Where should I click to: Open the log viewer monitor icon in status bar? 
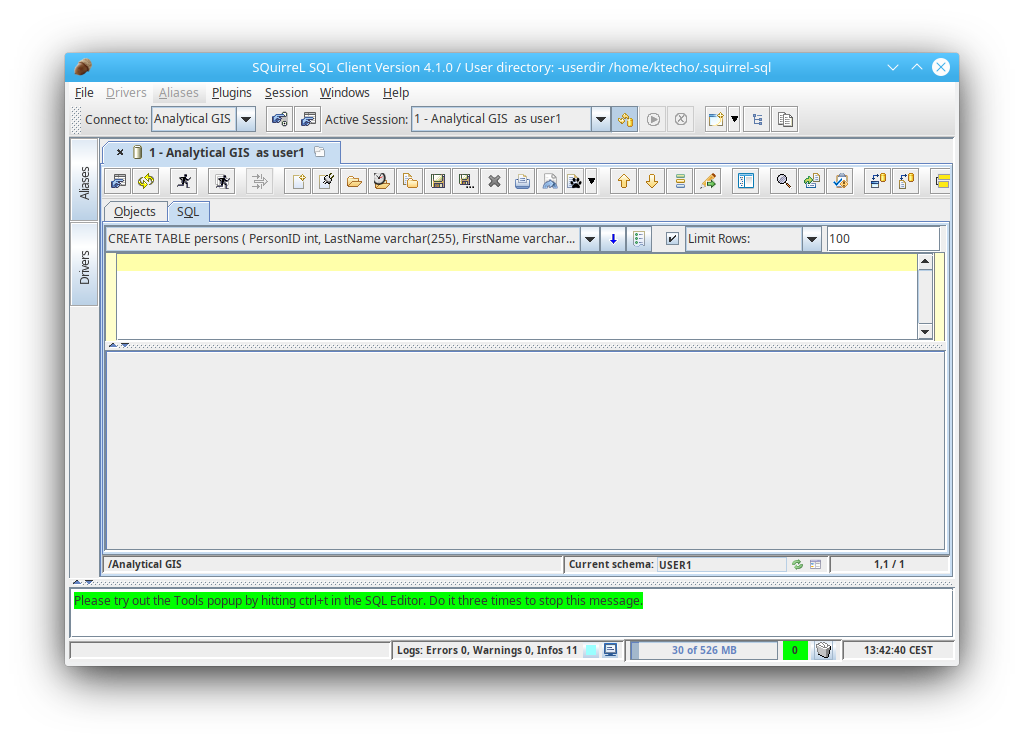click(611, 650)
